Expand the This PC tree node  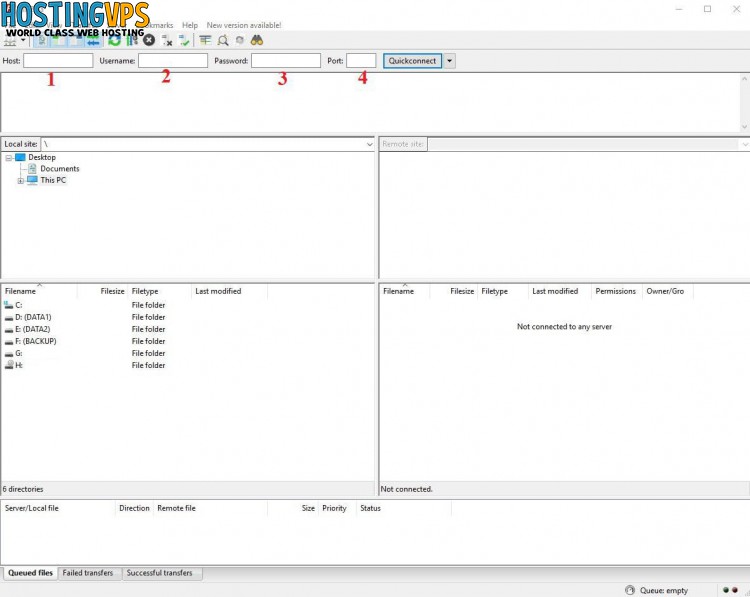click(x=21, y=180)
